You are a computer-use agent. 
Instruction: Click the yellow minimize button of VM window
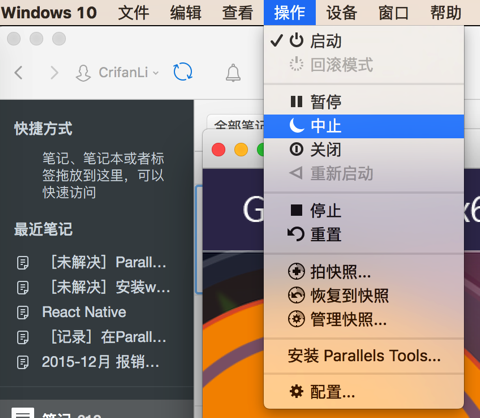pyautogui.click(x=241, y=150)
